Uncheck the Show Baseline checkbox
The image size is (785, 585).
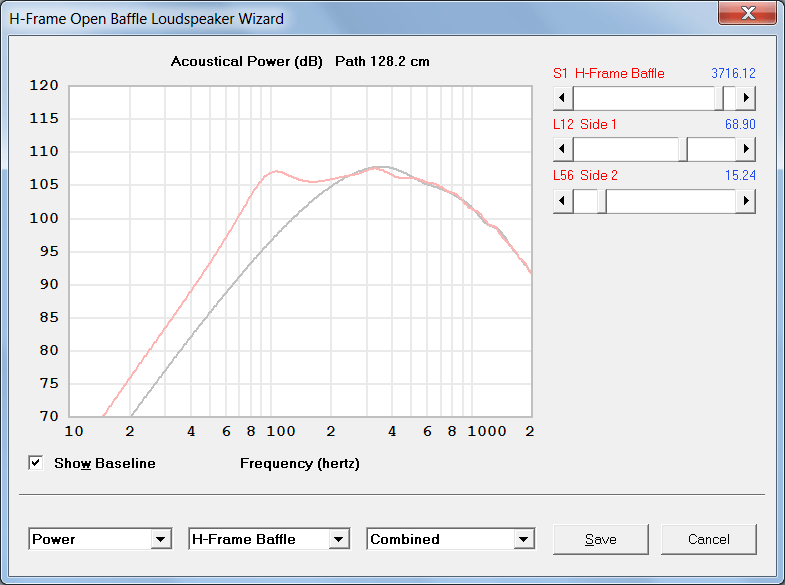[x=36, y=462]
